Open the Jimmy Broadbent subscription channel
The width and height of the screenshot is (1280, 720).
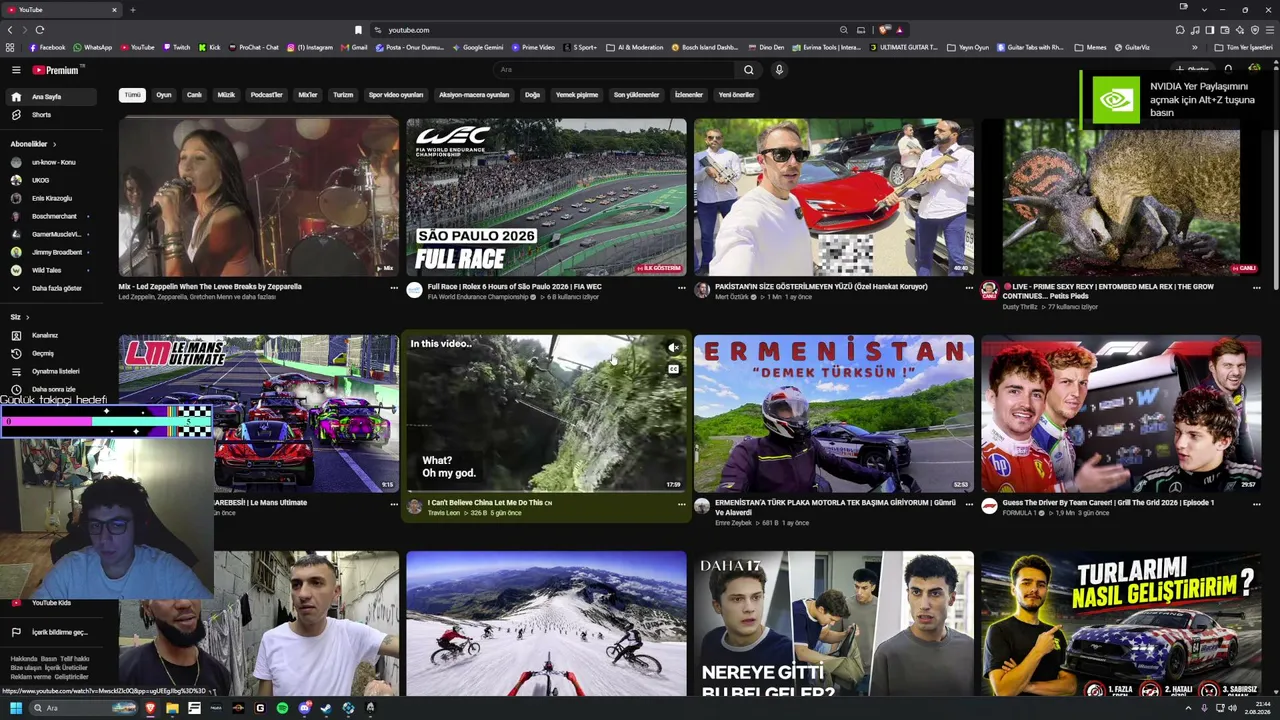pos(54,252)
